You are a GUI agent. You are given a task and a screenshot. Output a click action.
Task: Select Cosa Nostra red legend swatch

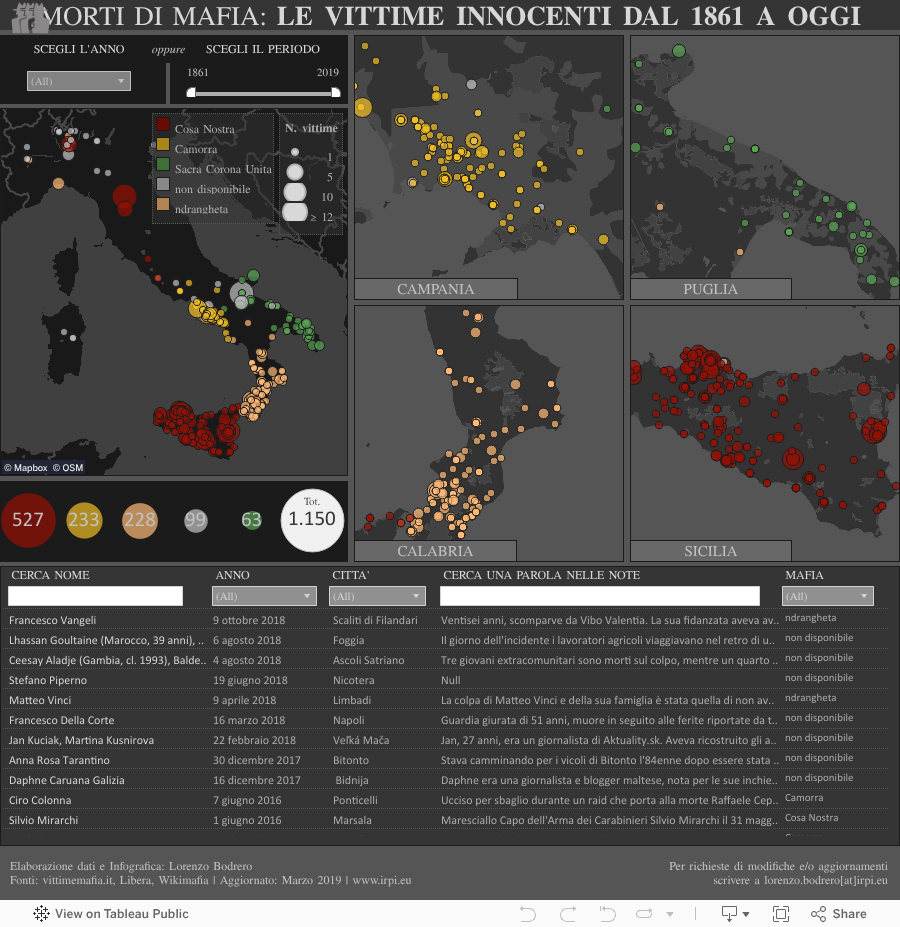pos(163,125)
